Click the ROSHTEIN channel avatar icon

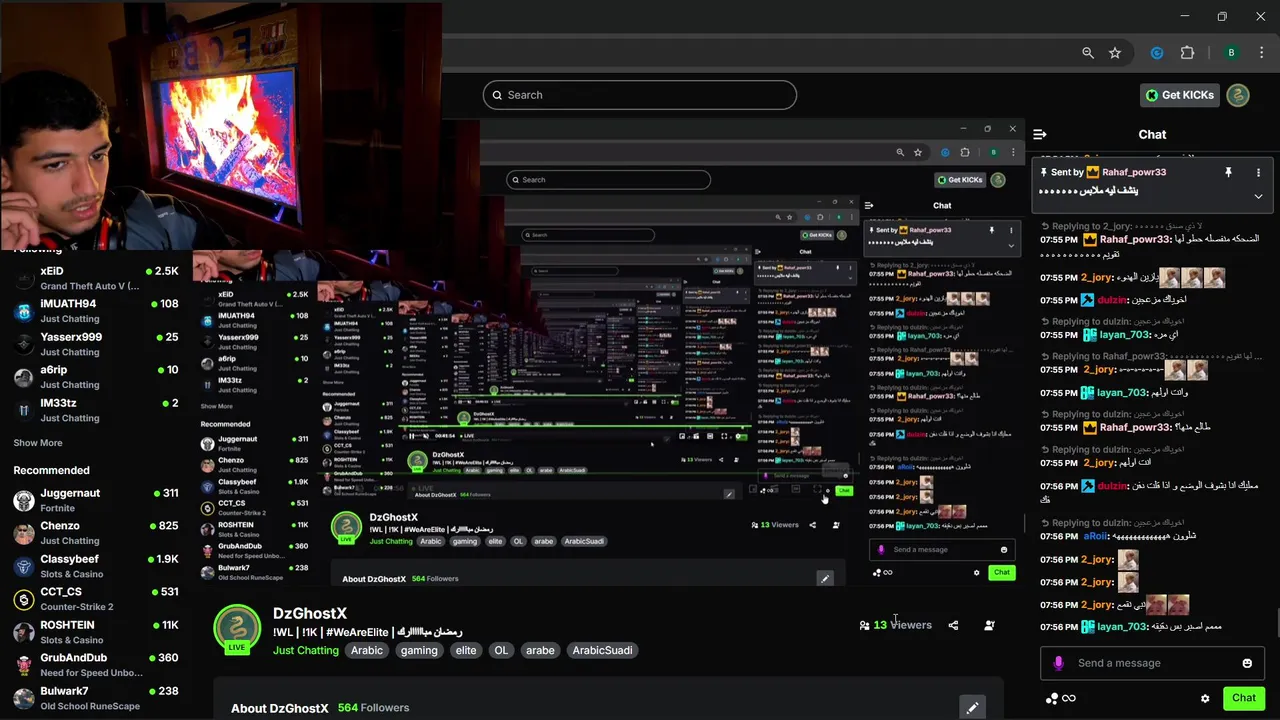[24, 632]
